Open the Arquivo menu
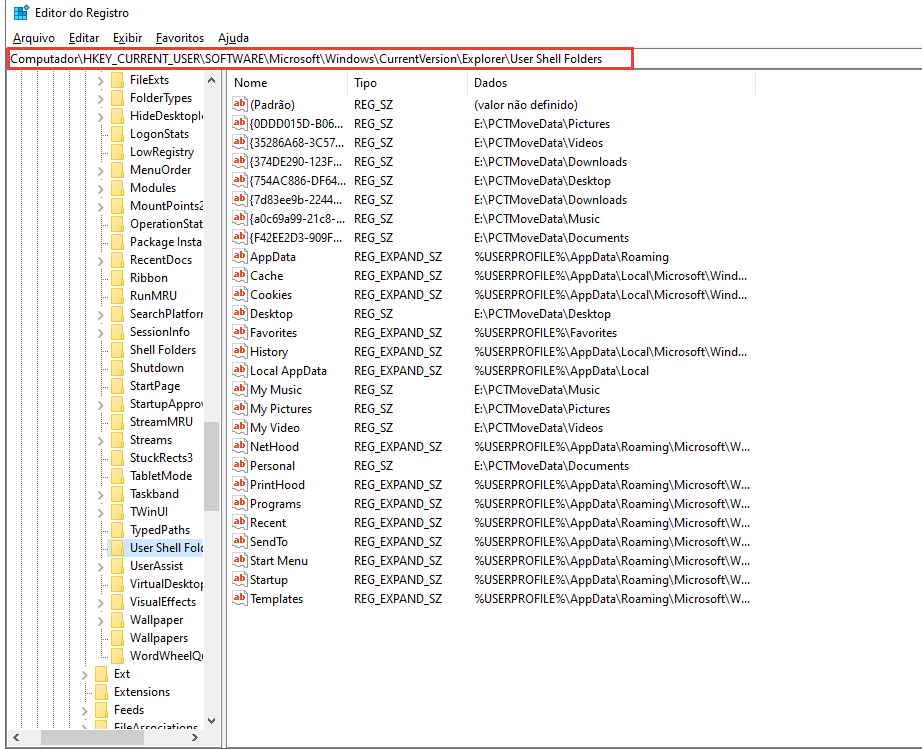Screen dimensions: 922x749 34,38
